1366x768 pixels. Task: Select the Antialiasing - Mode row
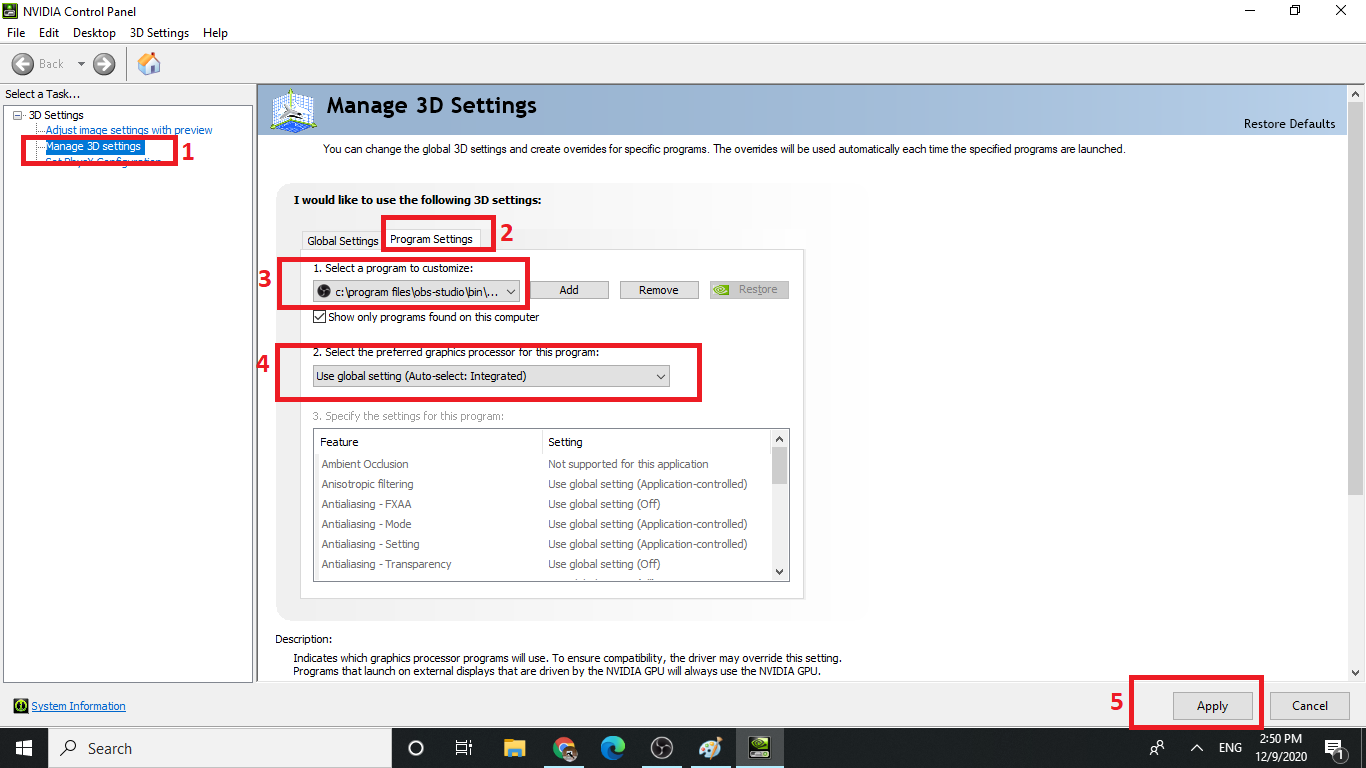(x=541, y=524)
